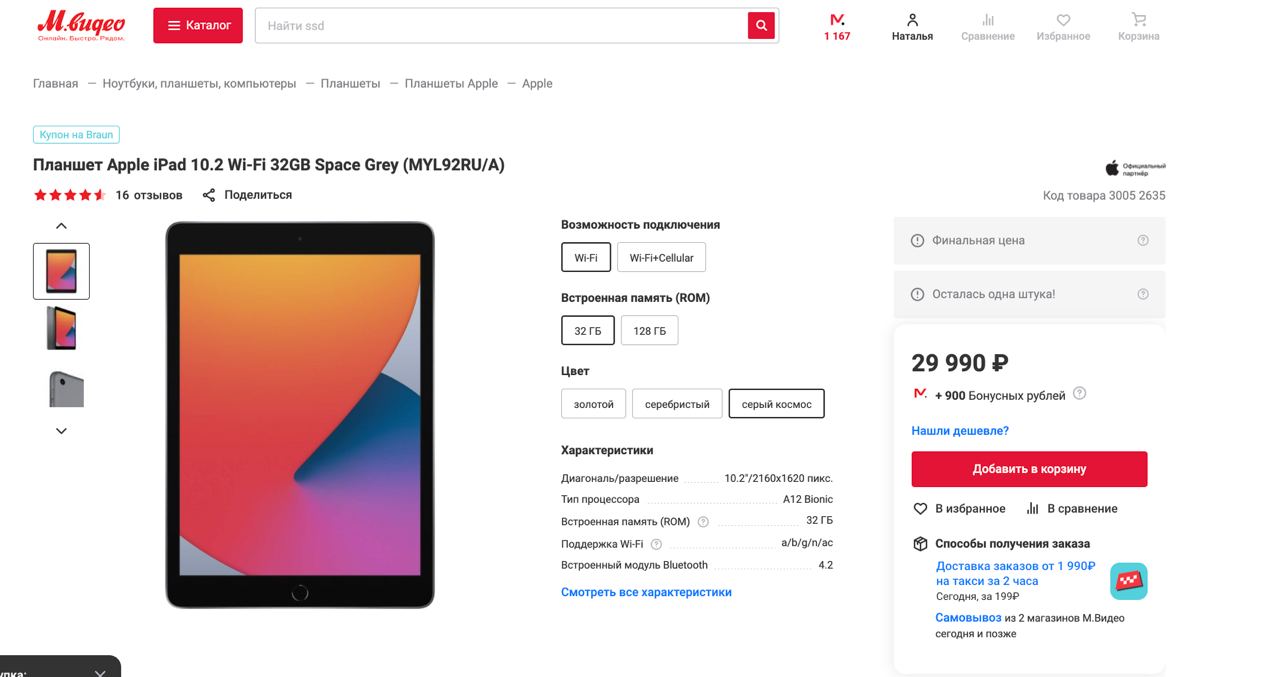
Task: Expand Смотреть все характеристики
Action: (x=646, y=592)
